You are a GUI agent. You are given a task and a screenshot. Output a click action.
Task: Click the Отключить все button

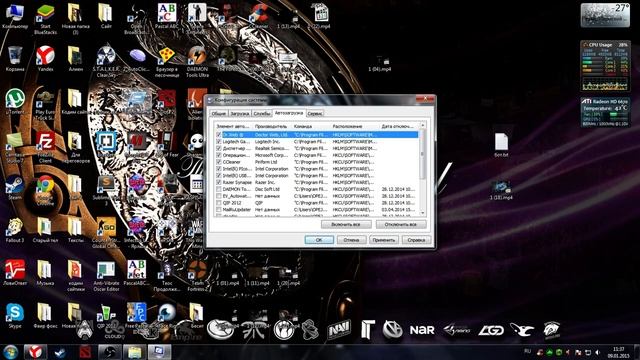pos(400,224)
